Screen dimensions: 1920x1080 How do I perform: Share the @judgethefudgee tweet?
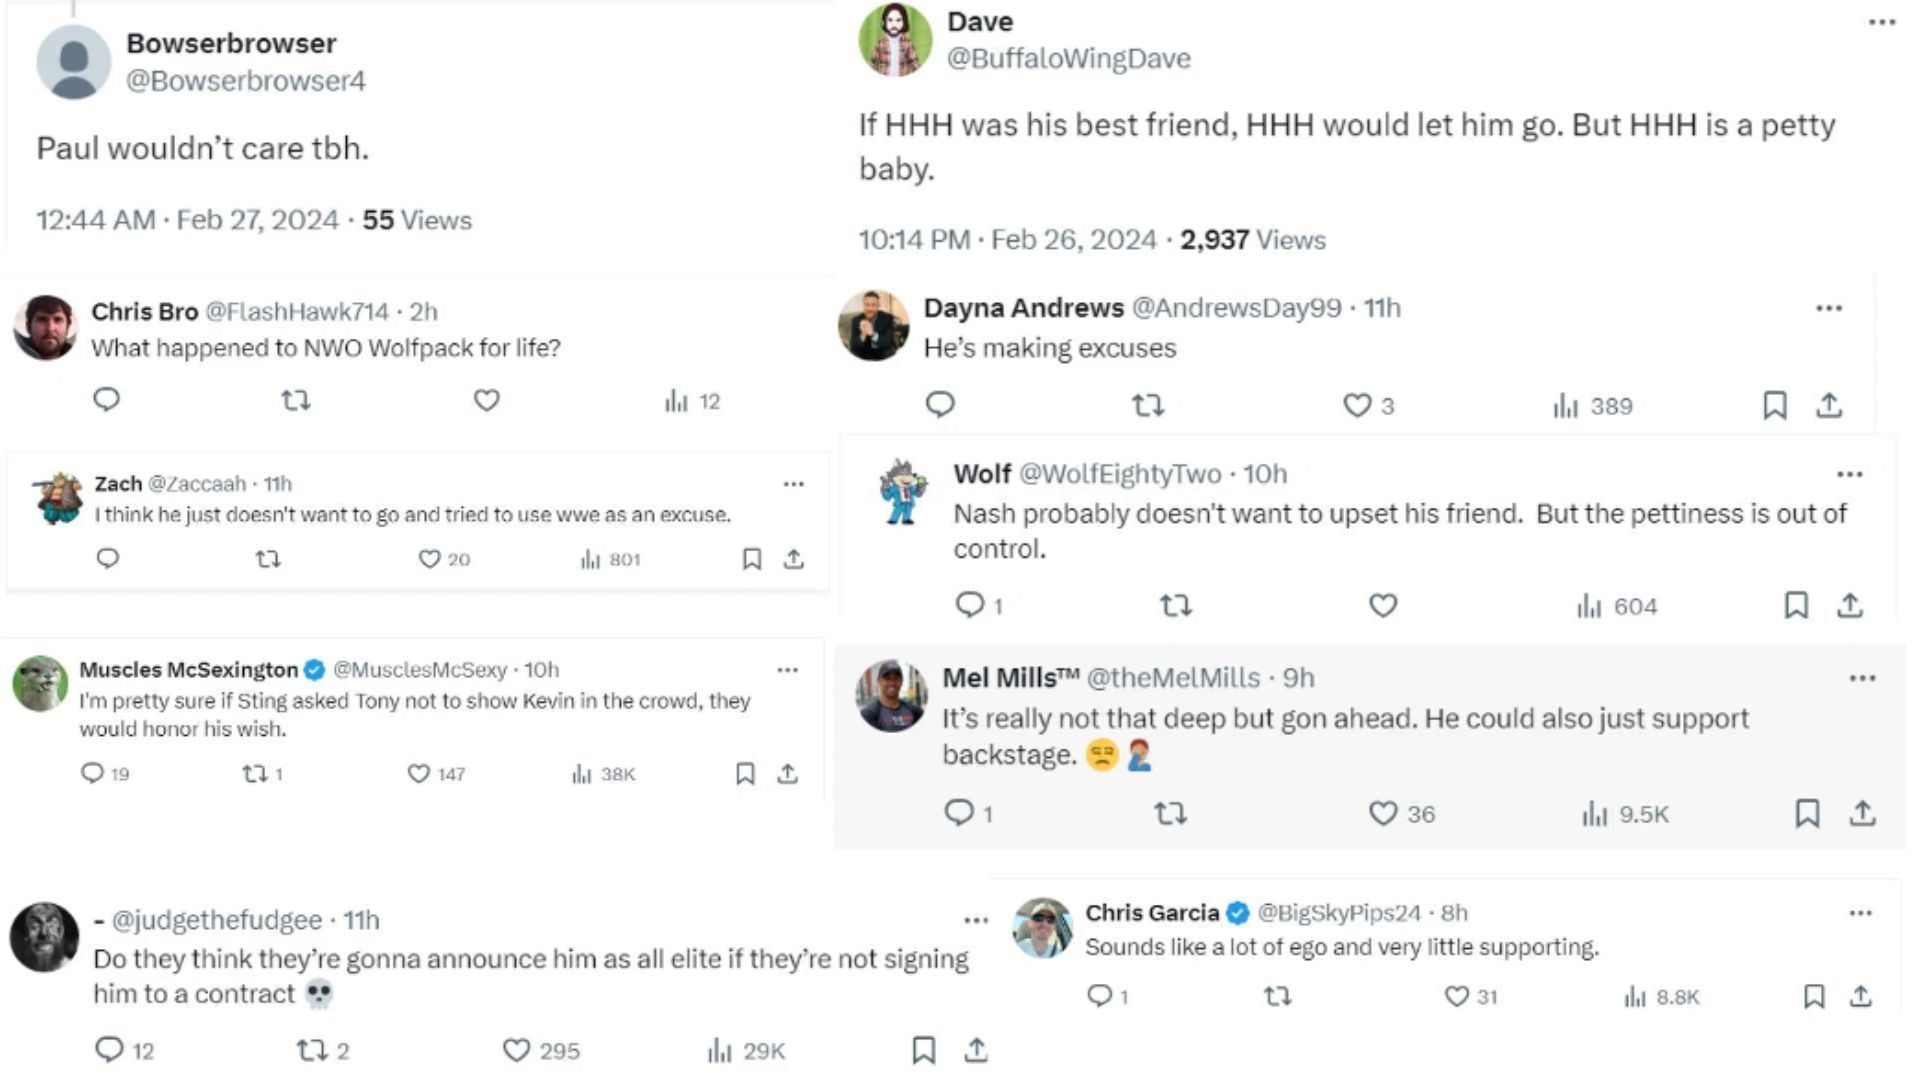(x=976, y=1050)
